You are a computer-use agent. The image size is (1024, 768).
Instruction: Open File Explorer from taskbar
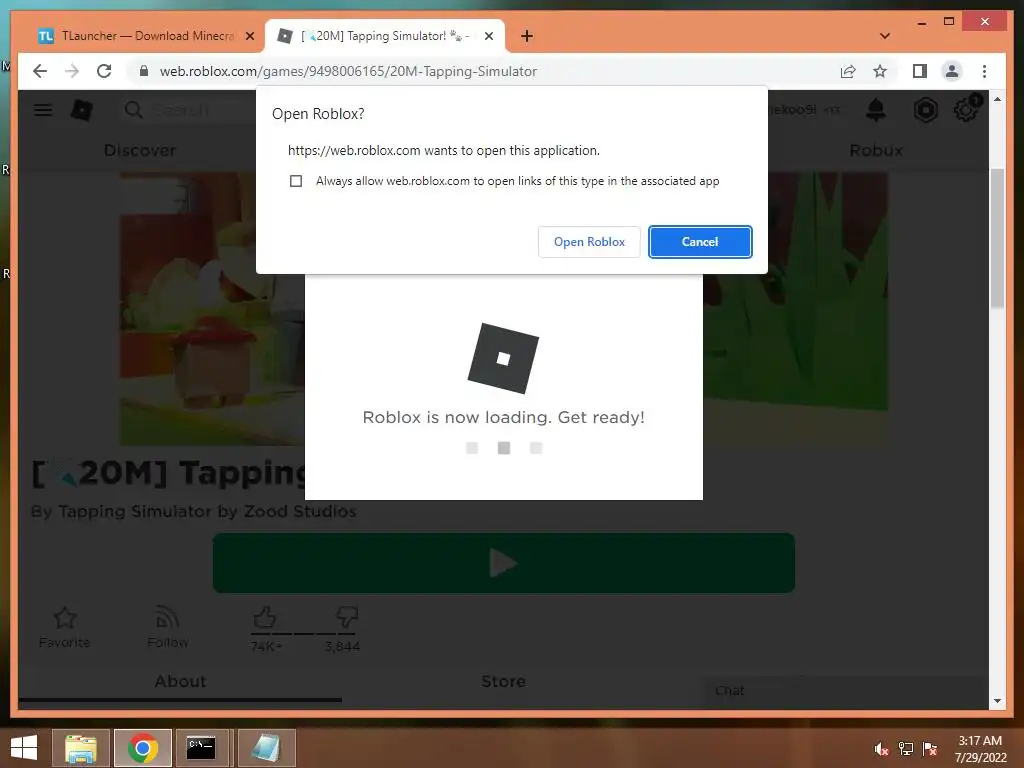coord(81,748)
